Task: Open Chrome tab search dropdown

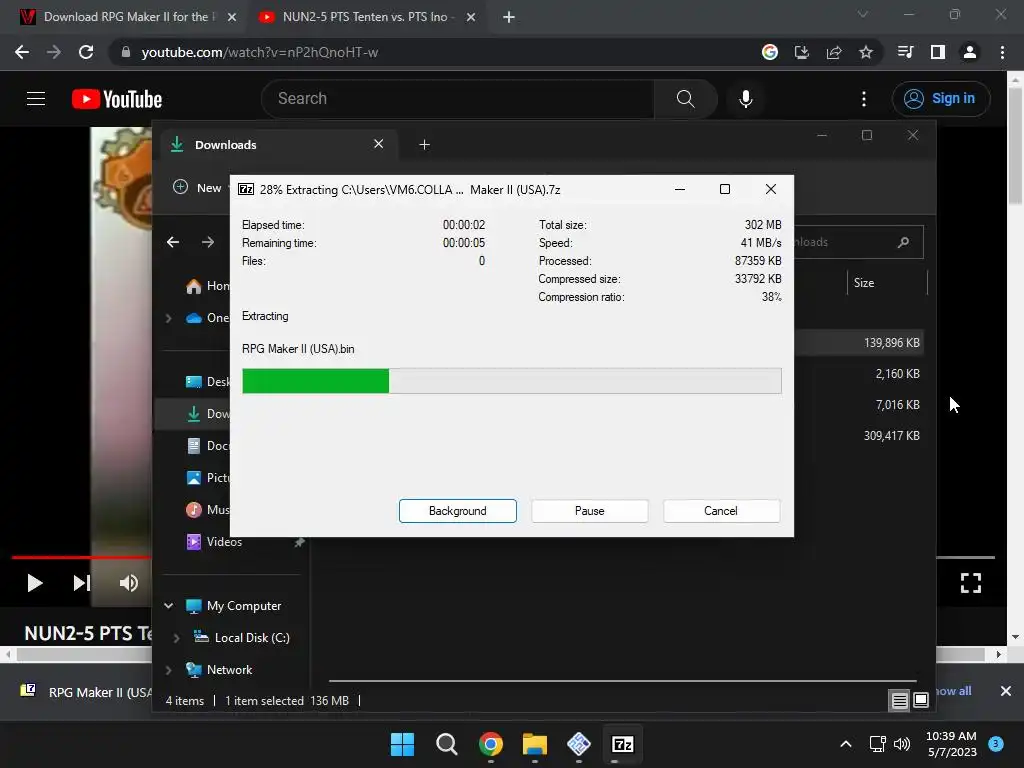Action: point(863,14)
